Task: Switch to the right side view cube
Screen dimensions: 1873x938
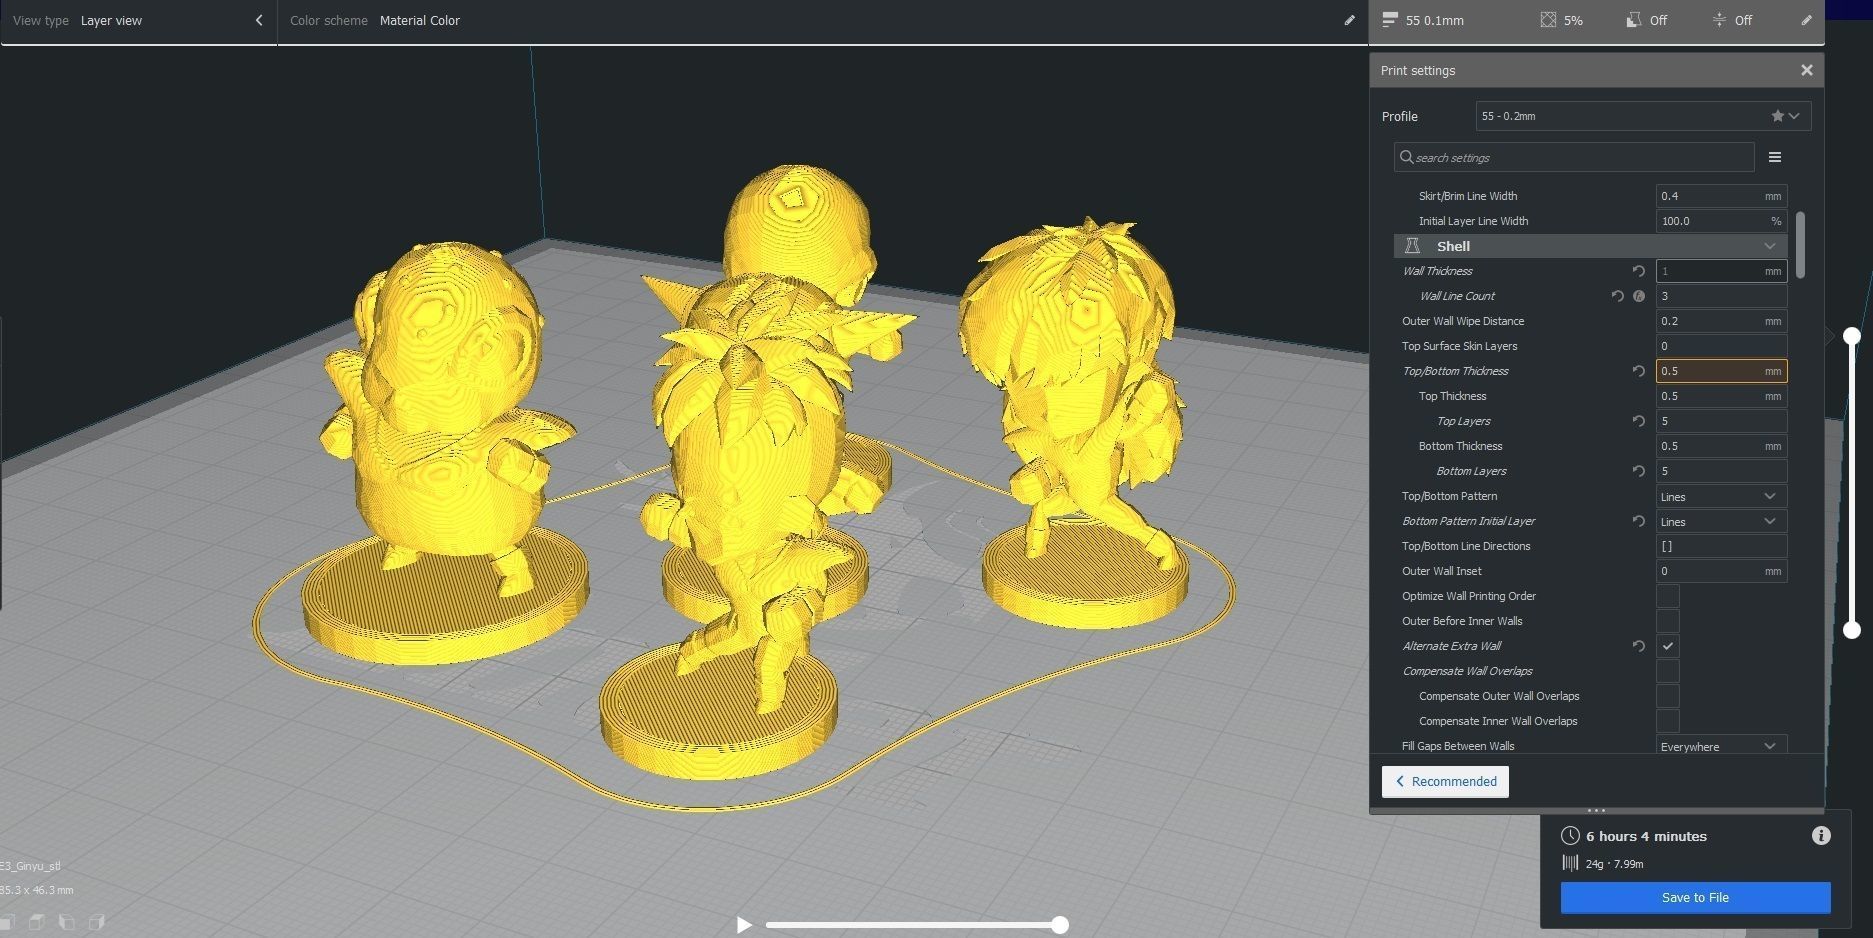Action: [97, 922]
